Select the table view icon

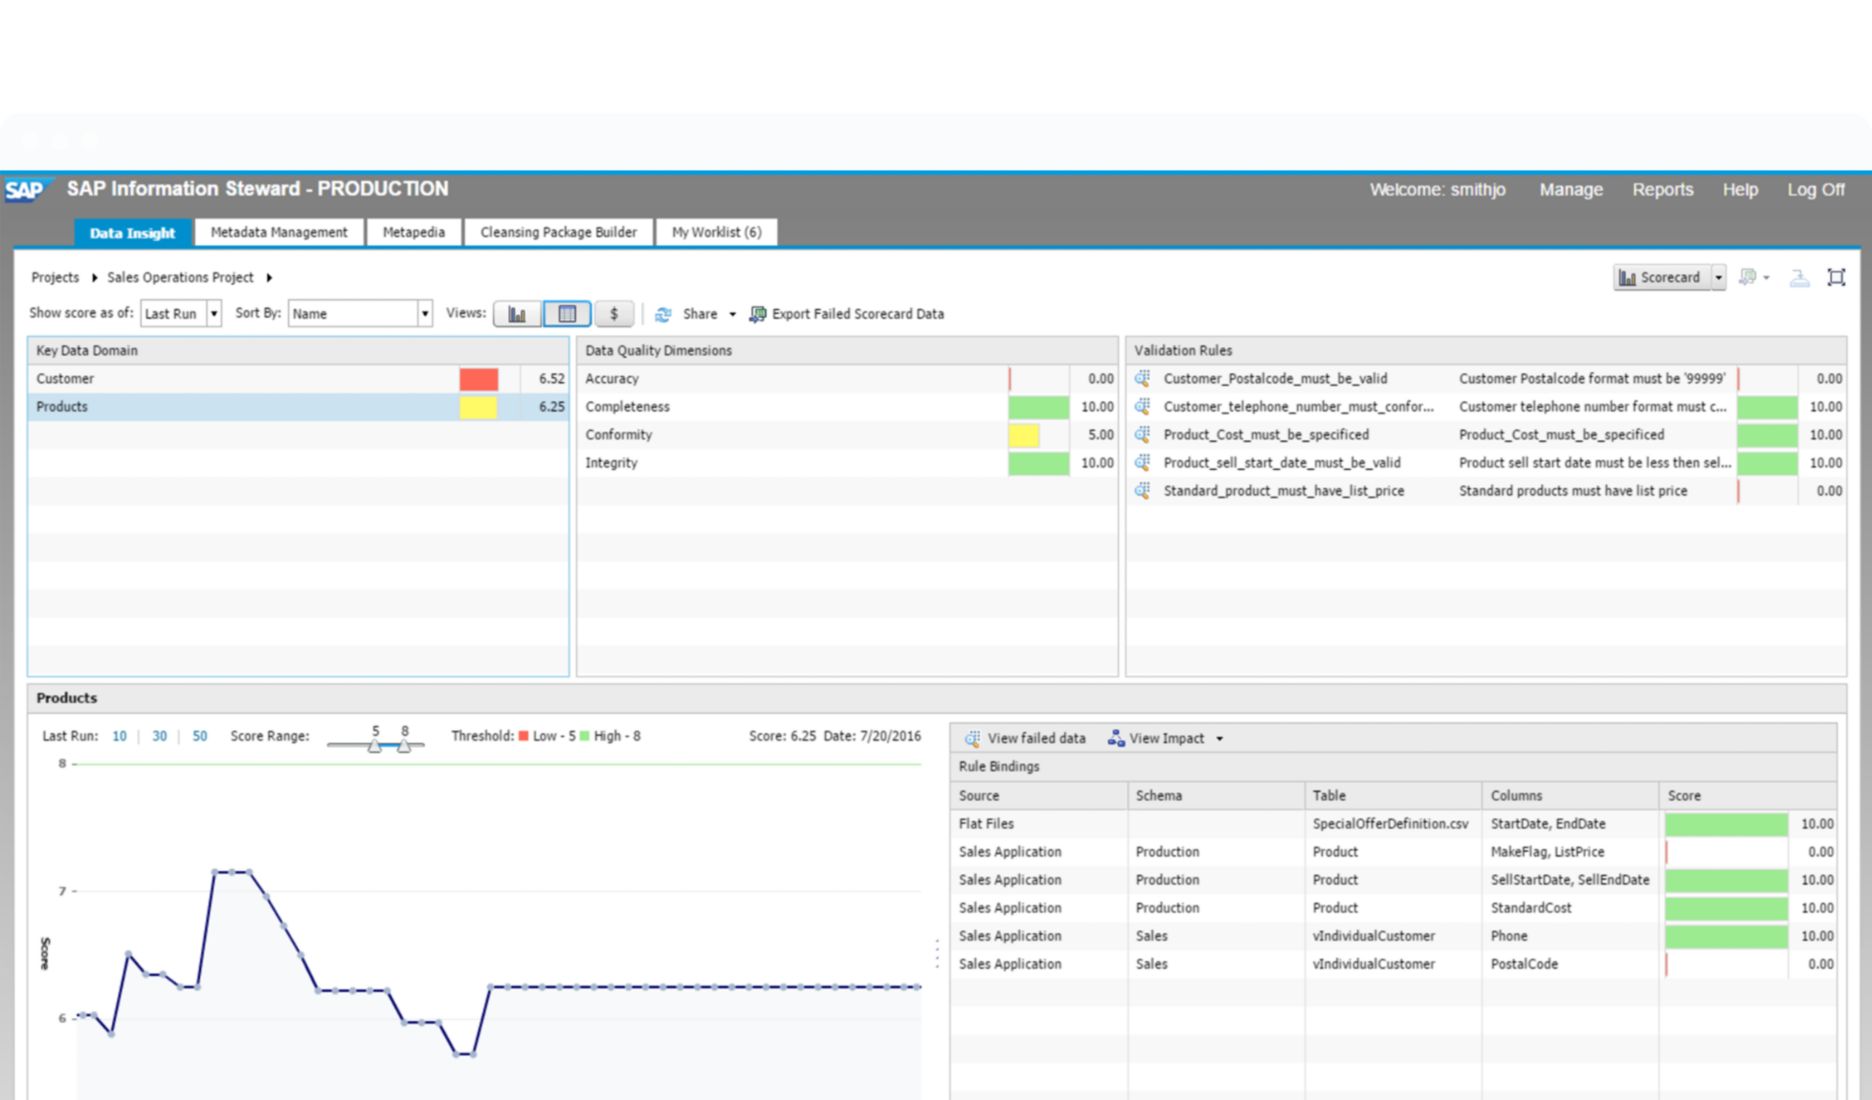click(x=566, y=313)
